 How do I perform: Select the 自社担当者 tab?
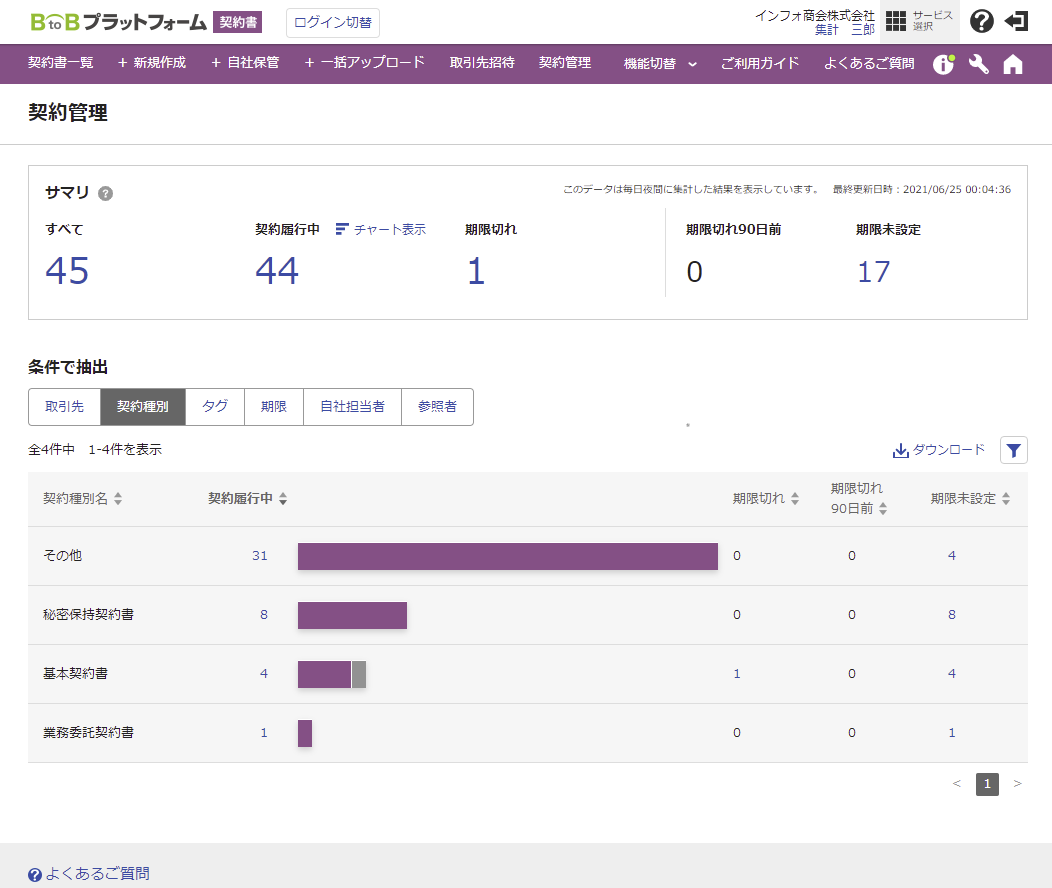(352, 407)
